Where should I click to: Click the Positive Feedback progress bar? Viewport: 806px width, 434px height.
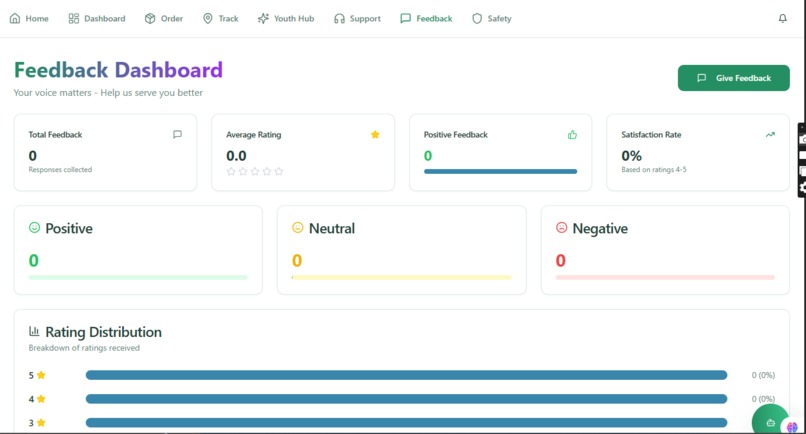point(500,171)
